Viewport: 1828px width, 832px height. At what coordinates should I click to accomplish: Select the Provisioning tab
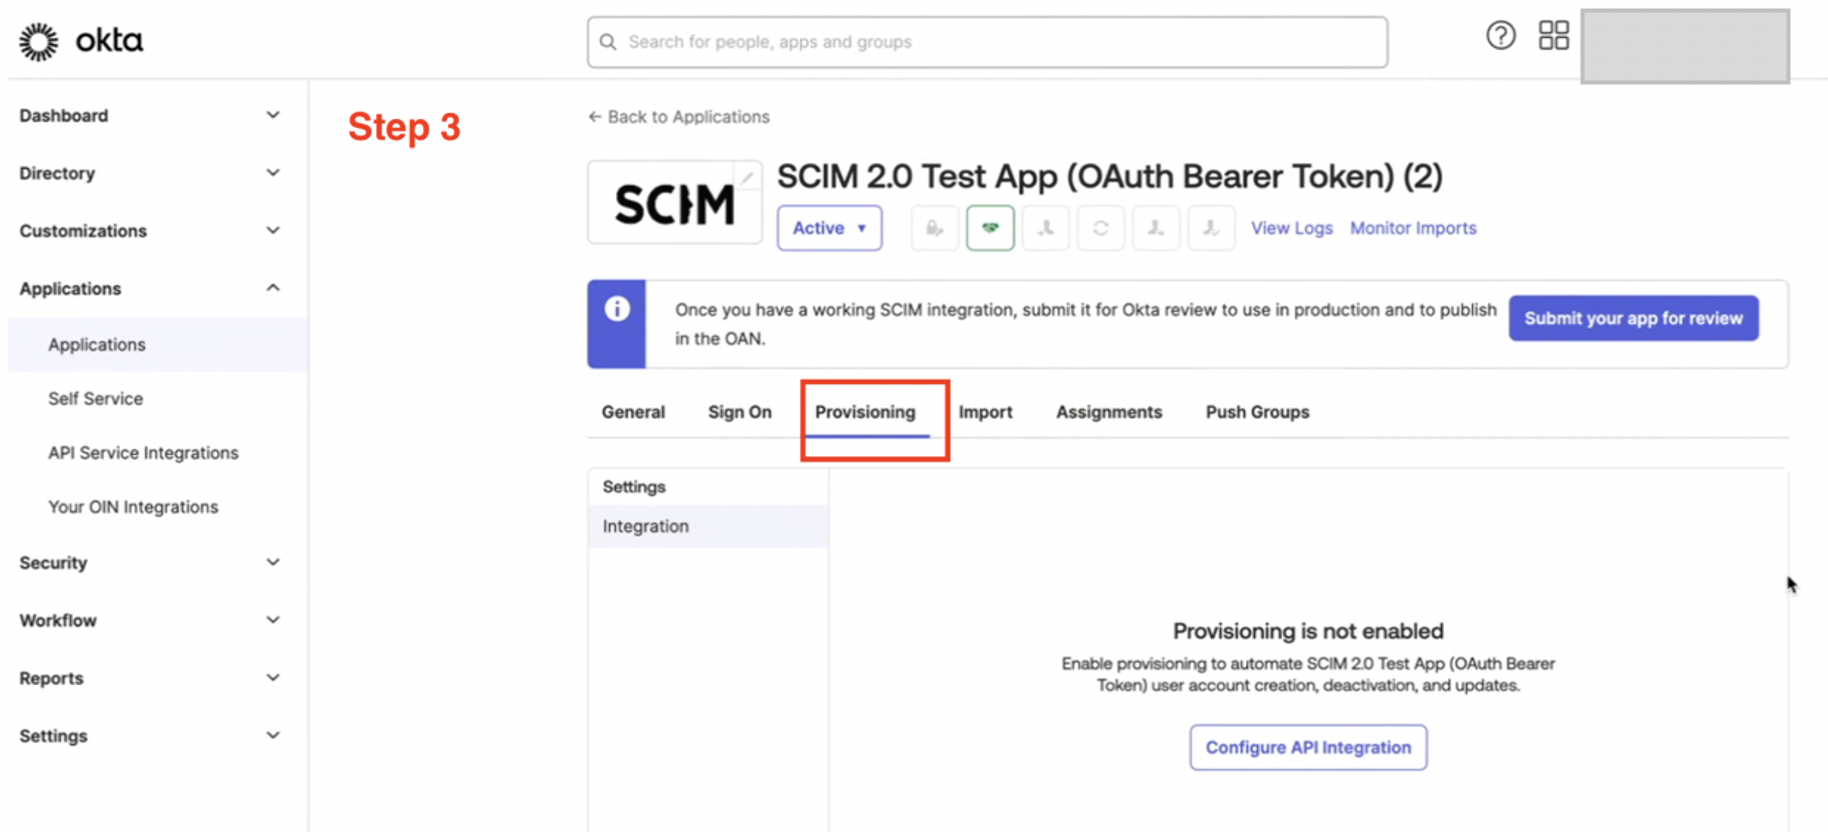click(865, 412)
